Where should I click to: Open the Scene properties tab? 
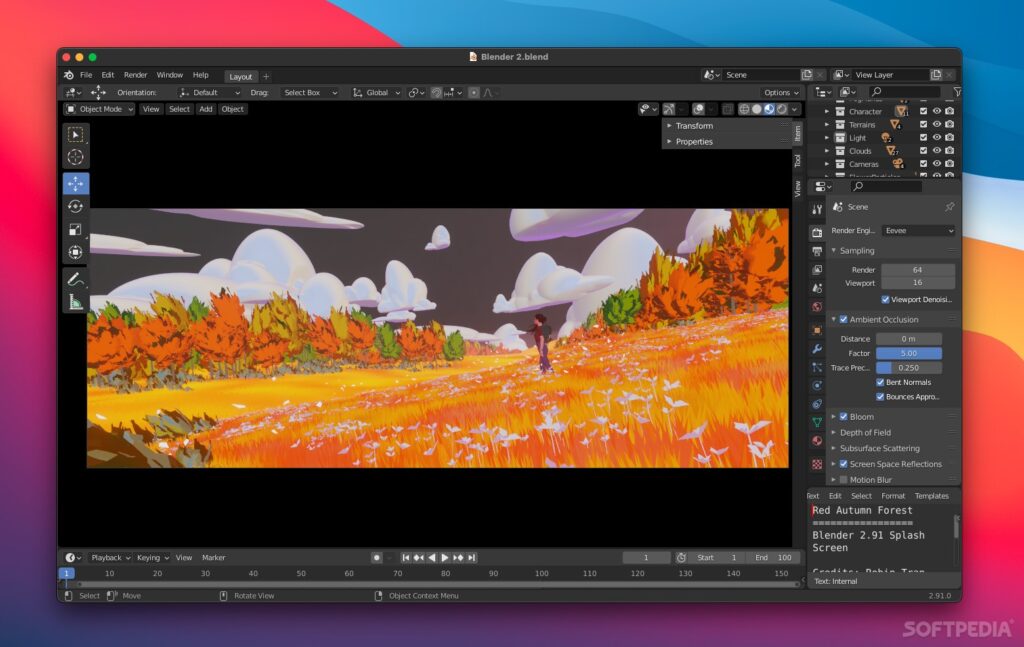point(817,288)
